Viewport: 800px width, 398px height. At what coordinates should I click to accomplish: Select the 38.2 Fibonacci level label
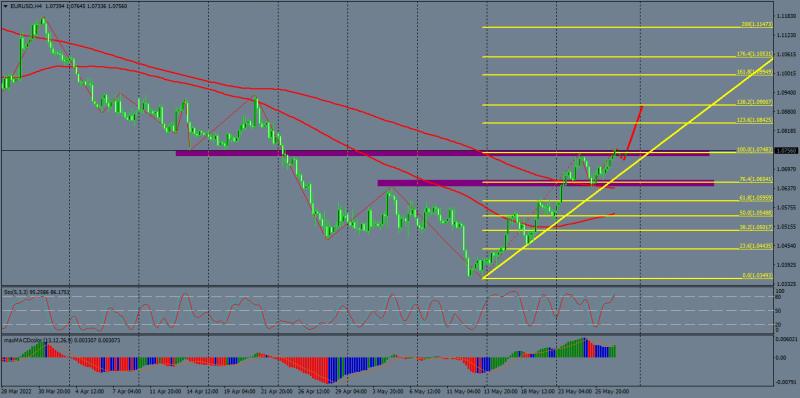(756, 227)
